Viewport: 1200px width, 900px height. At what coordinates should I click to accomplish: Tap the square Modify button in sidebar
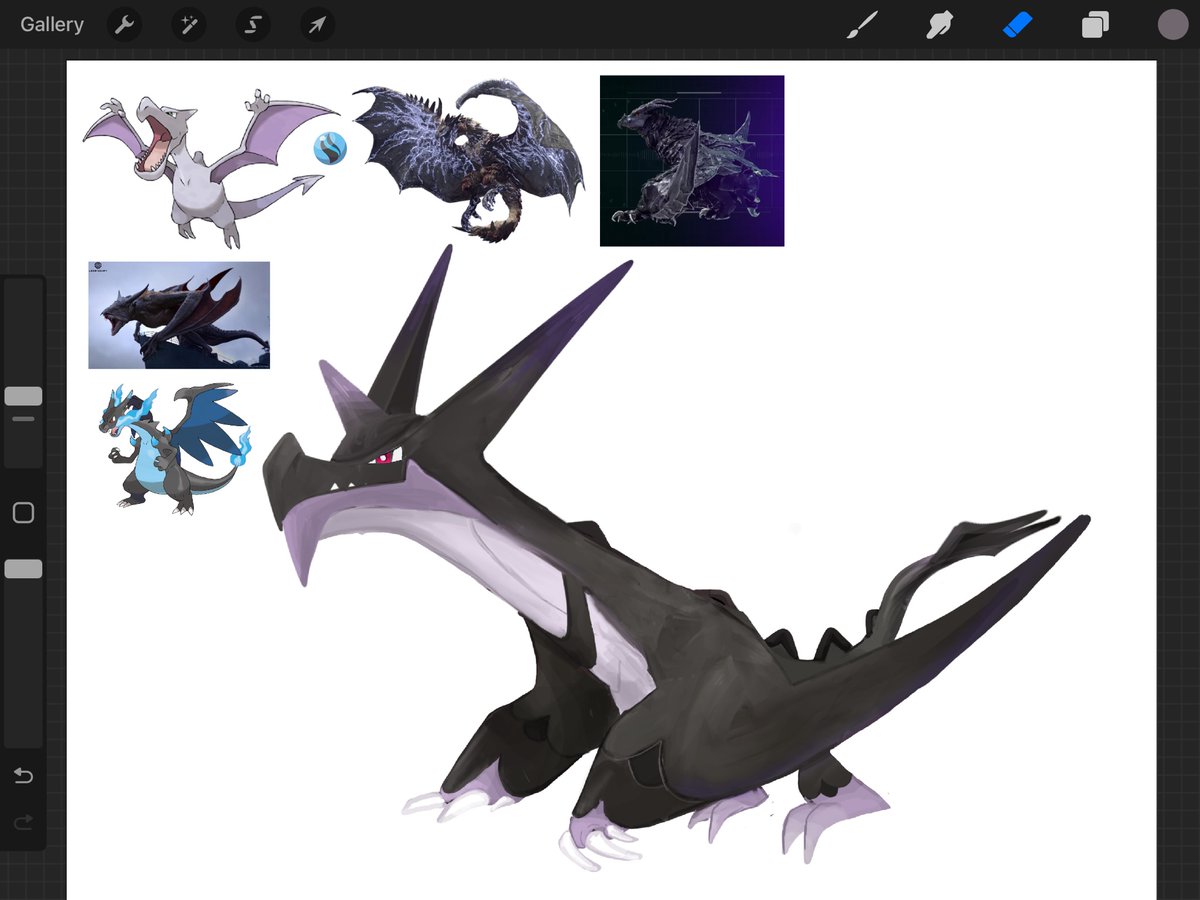point(23,513)
